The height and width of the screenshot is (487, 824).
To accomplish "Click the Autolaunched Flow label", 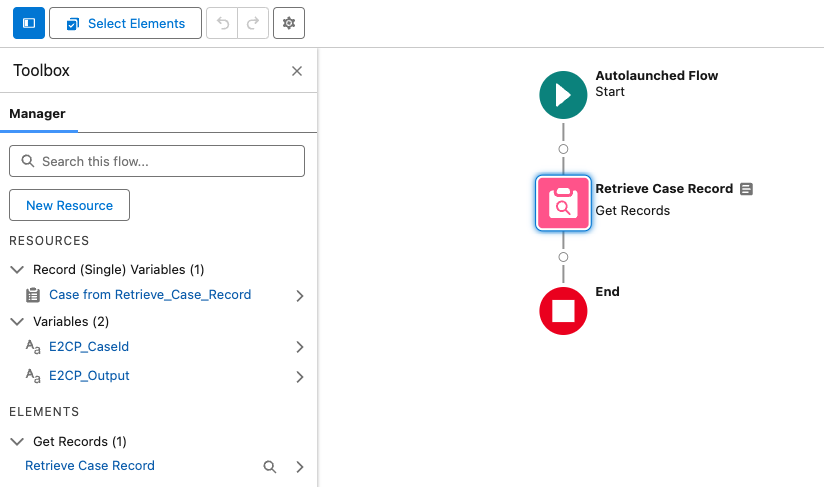I will (x=657, y=76).
